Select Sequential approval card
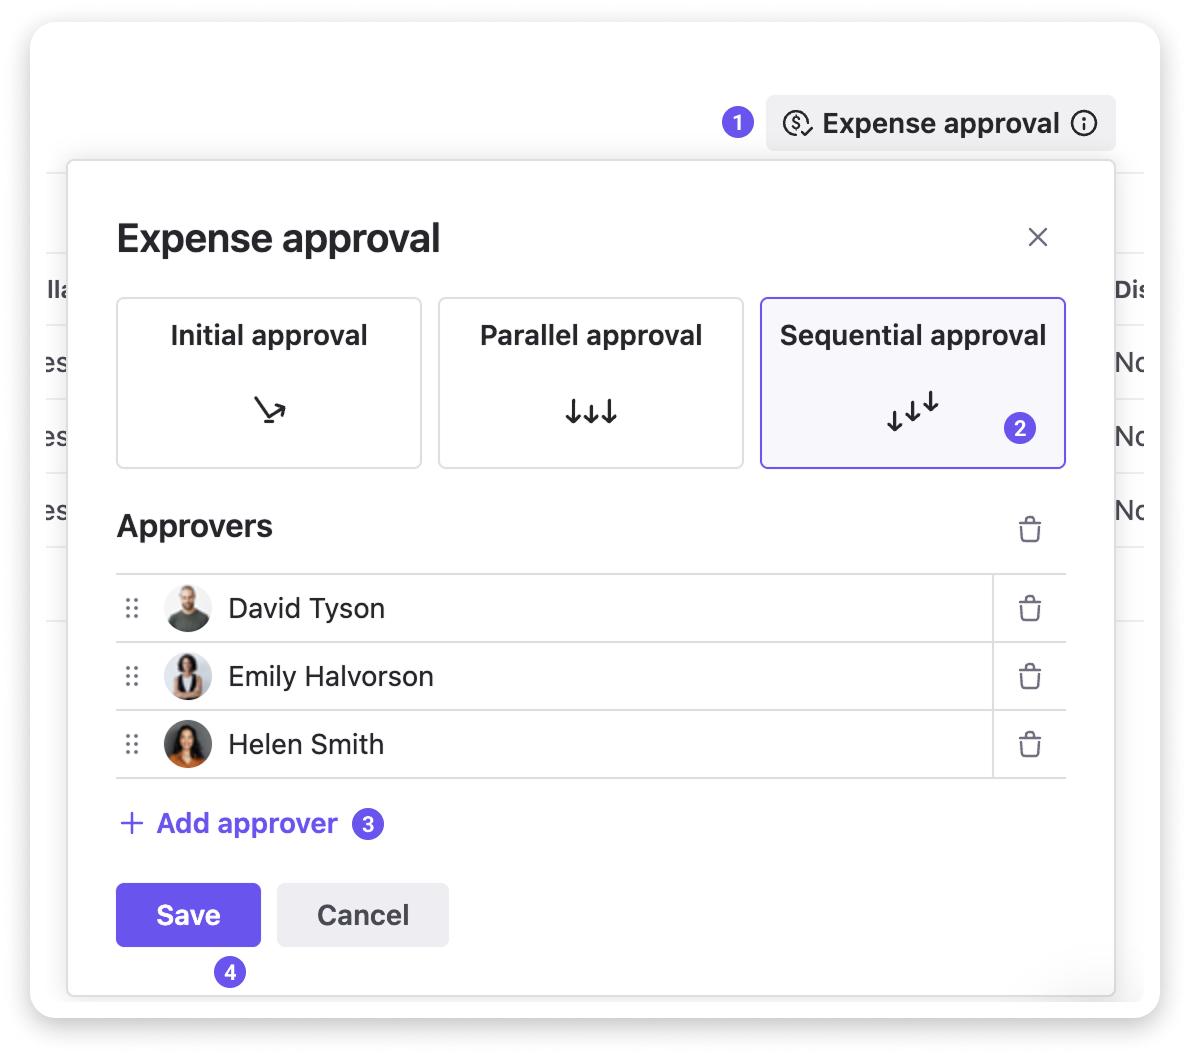 point(912,382)
